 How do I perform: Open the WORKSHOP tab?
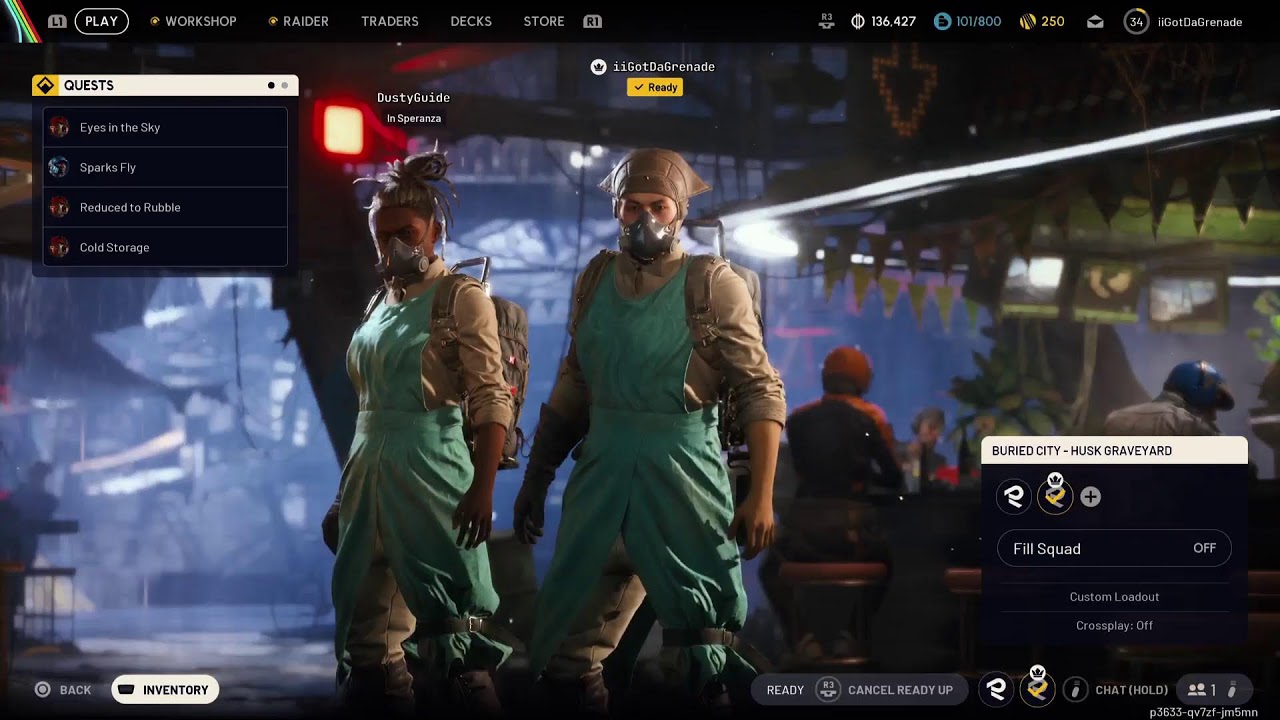[x=200, y=21]
